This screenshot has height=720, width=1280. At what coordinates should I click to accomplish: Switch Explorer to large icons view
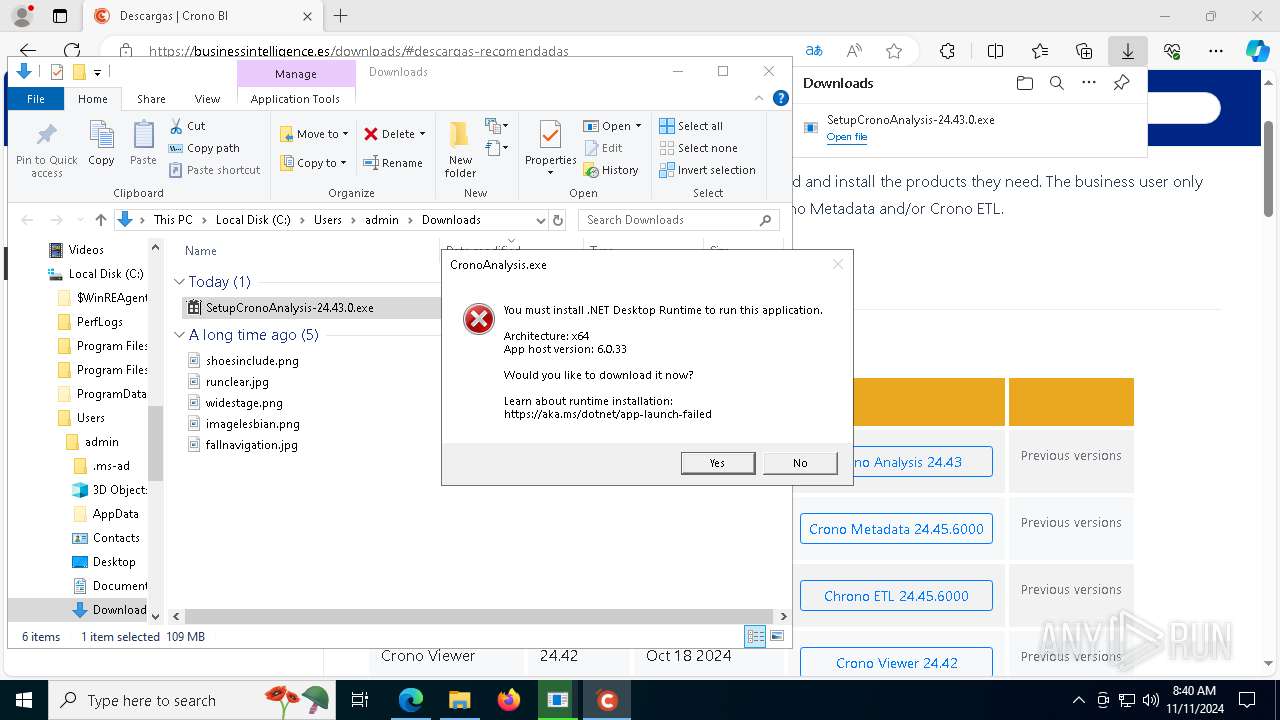pos(777,636)
